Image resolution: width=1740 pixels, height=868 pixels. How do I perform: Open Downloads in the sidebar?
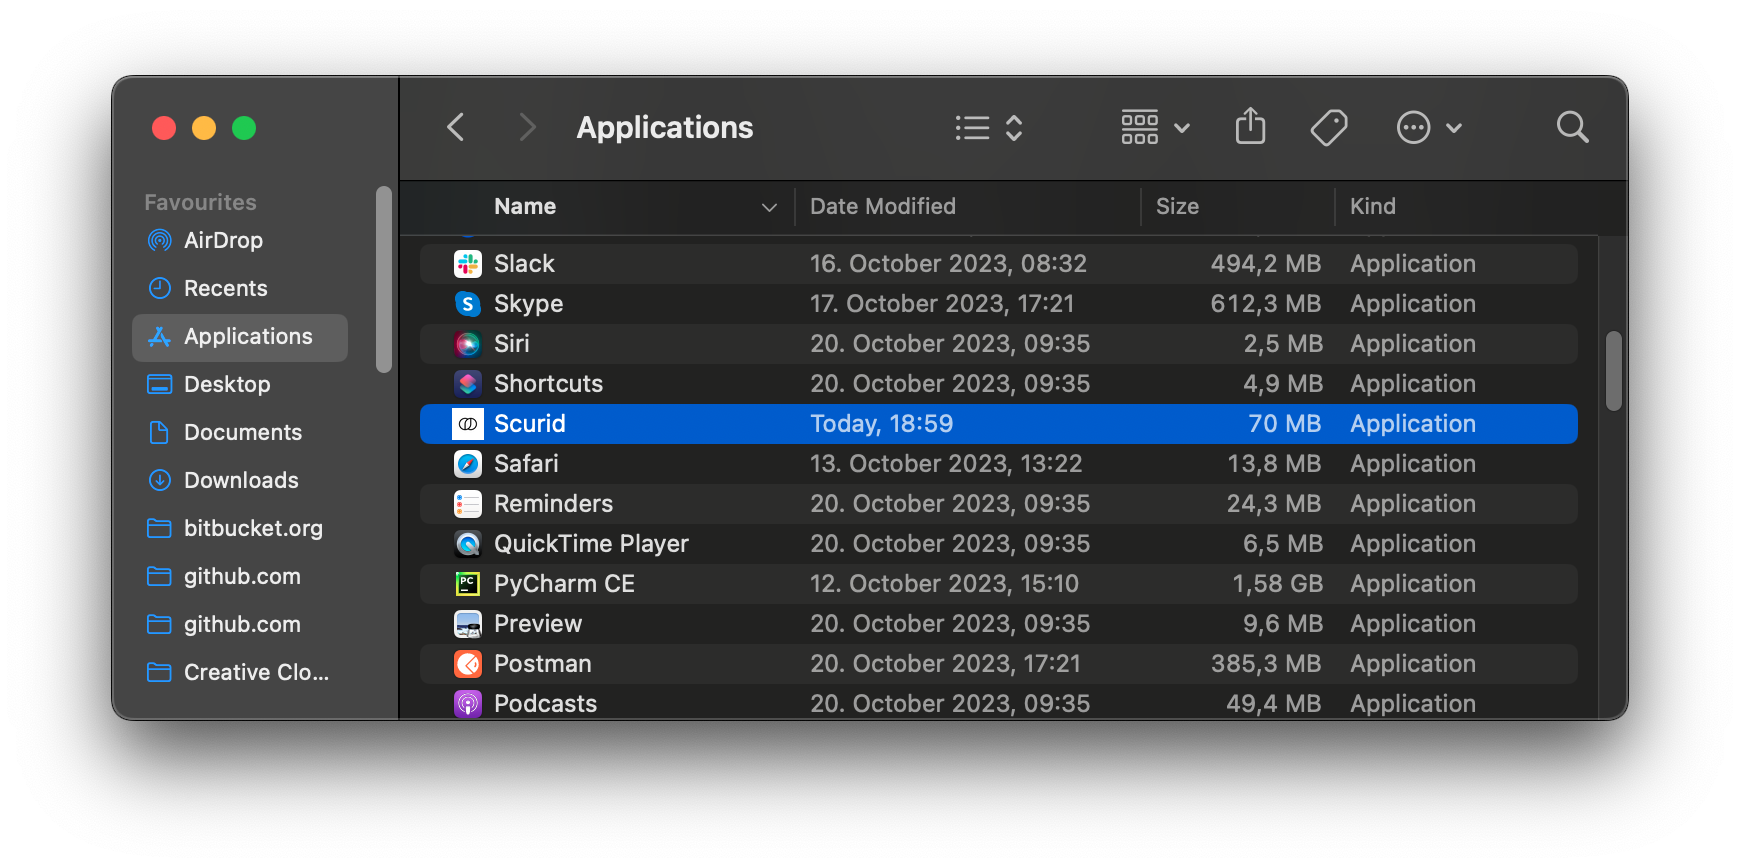[x=240, y=480]
